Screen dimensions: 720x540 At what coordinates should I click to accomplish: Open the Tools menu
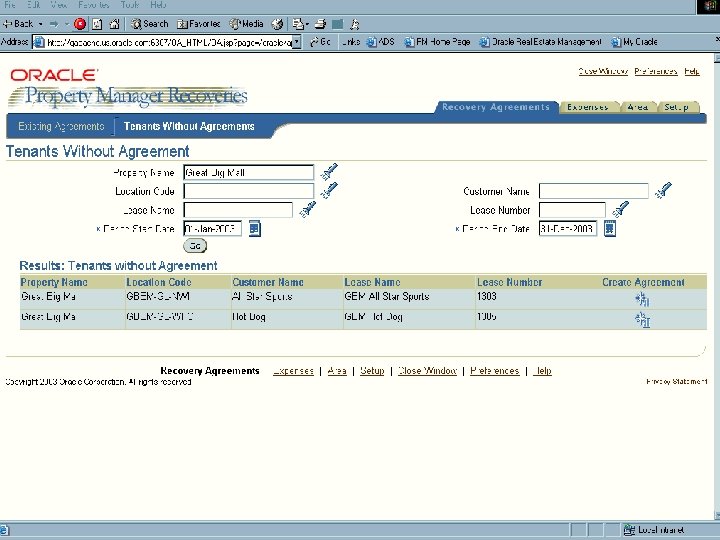(x=129, y=5)
